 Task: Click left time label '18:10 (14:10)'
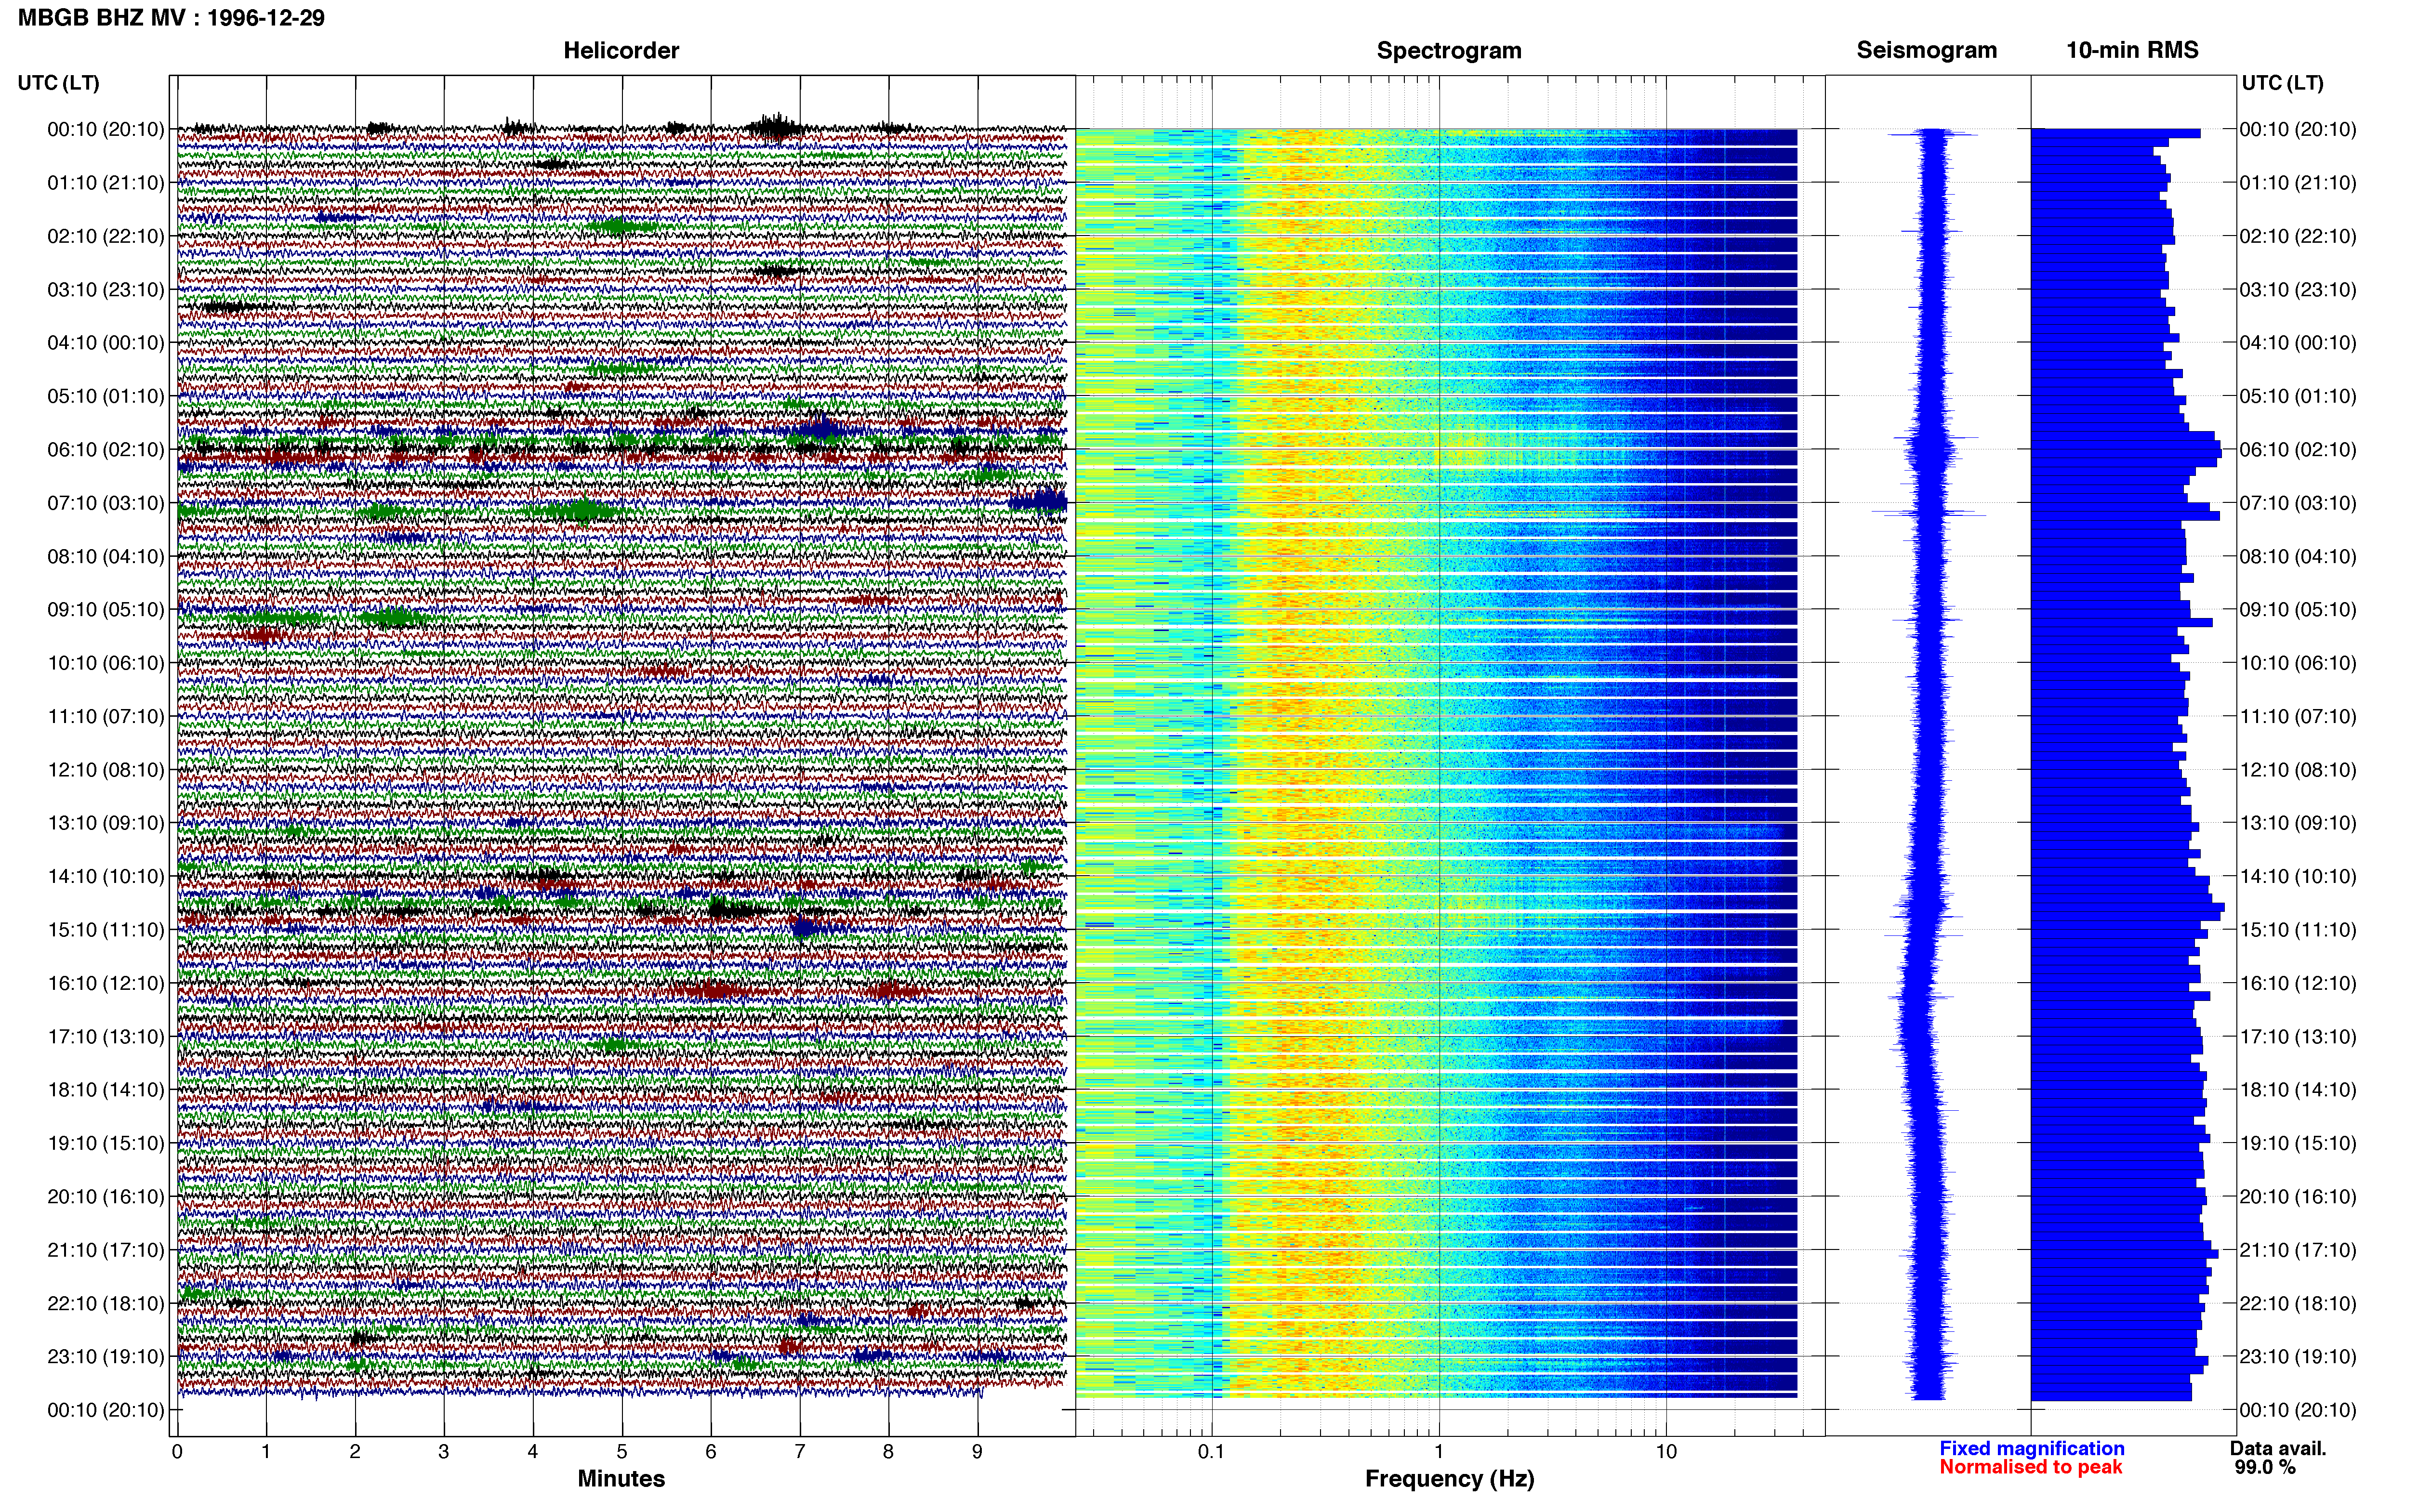(x=106, y=1090)
